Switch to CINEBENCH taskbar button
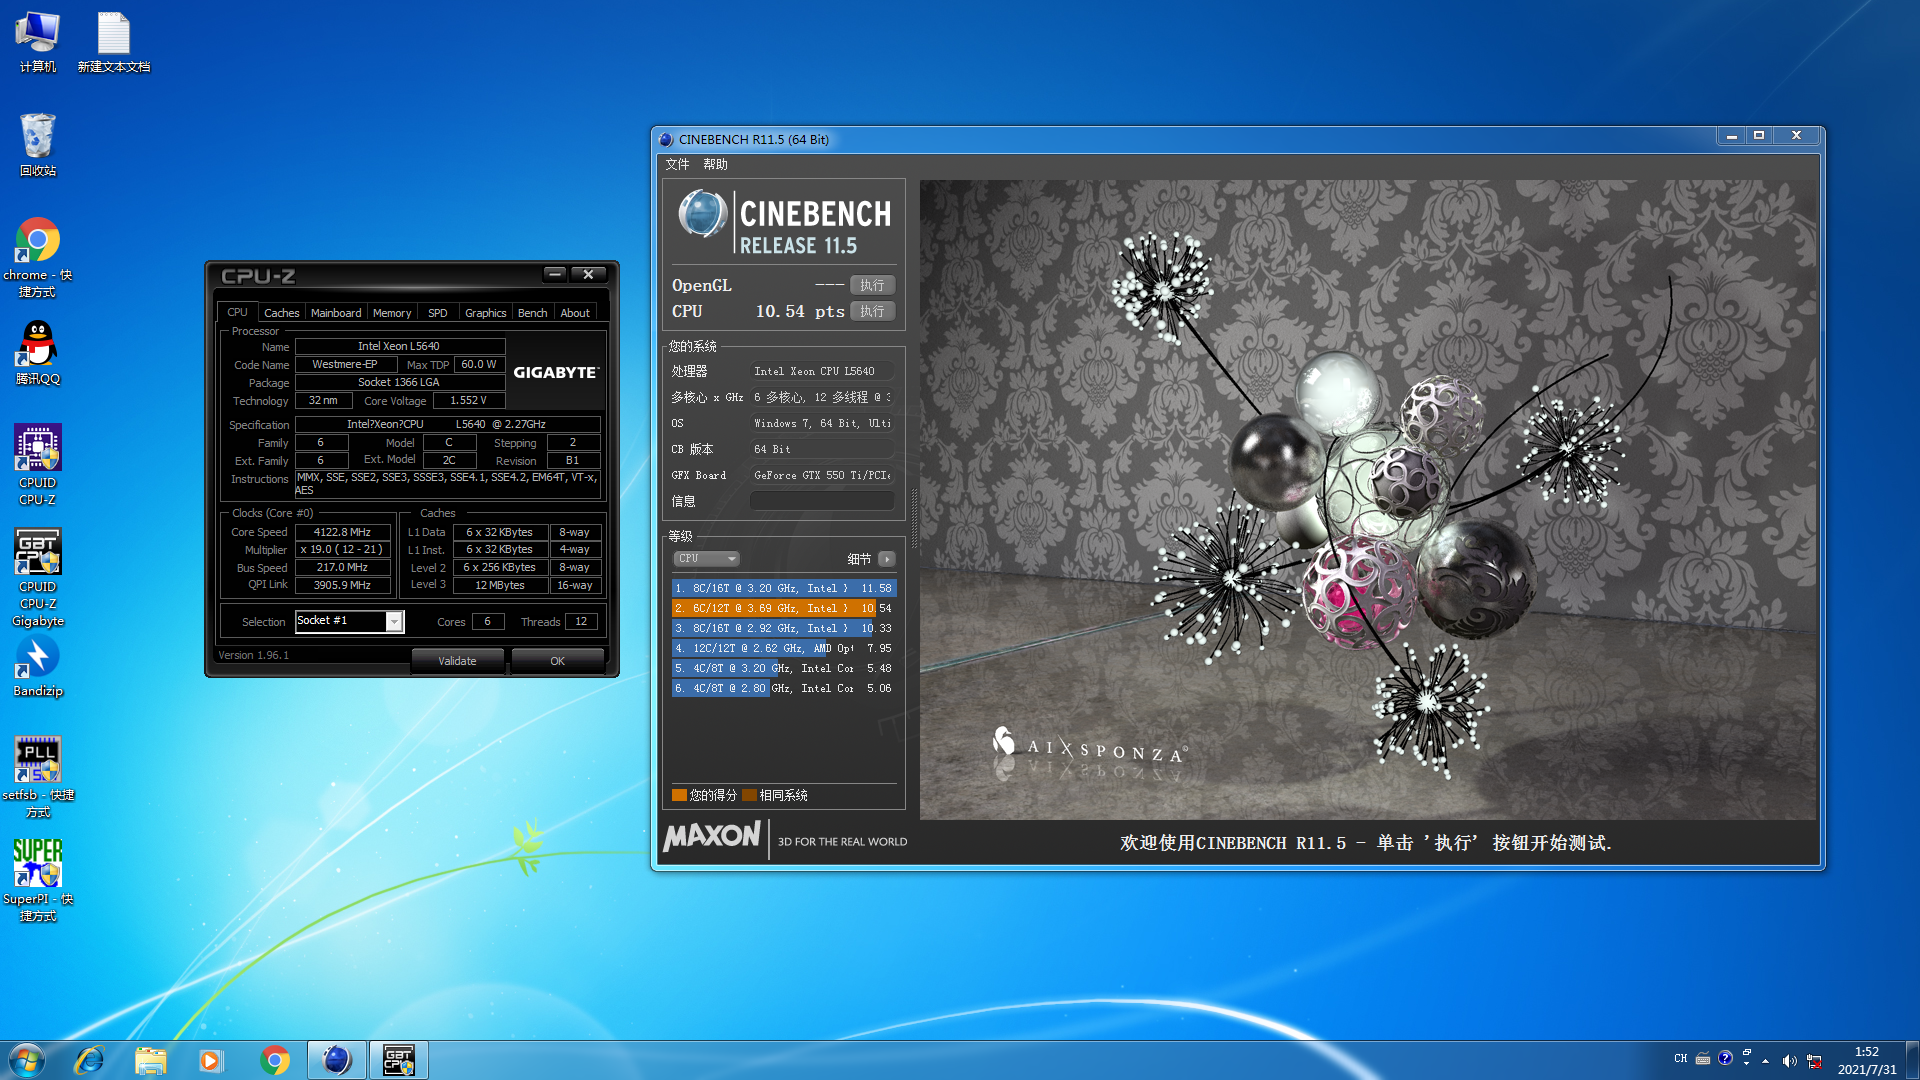 (x=337, y=1060)
